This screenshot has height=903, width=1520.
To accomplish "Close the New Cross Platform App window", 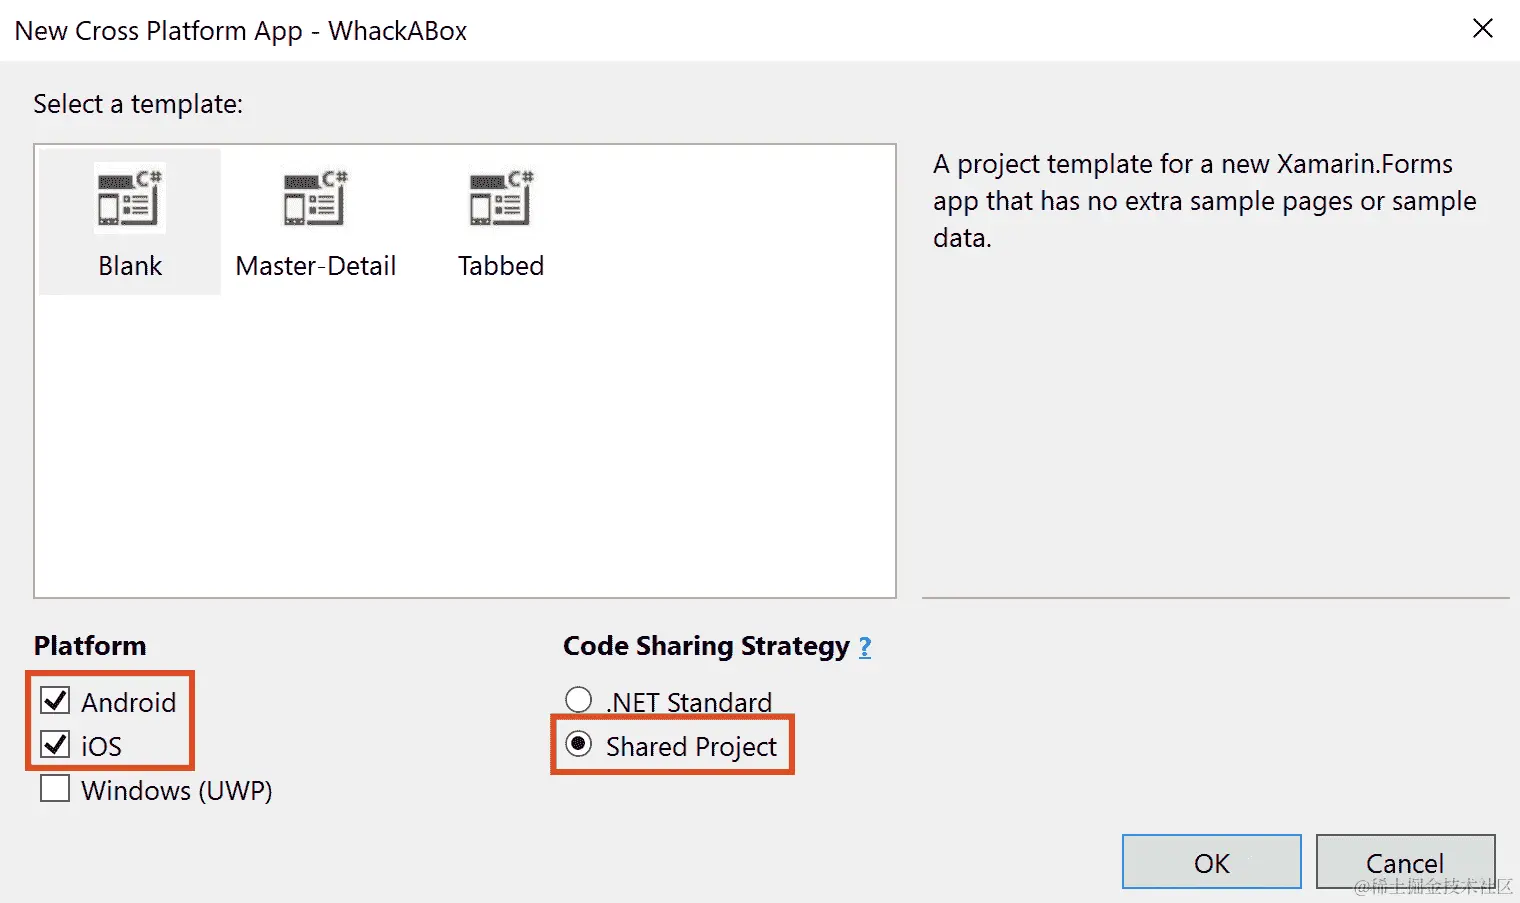I will [x=1482, y=29].
